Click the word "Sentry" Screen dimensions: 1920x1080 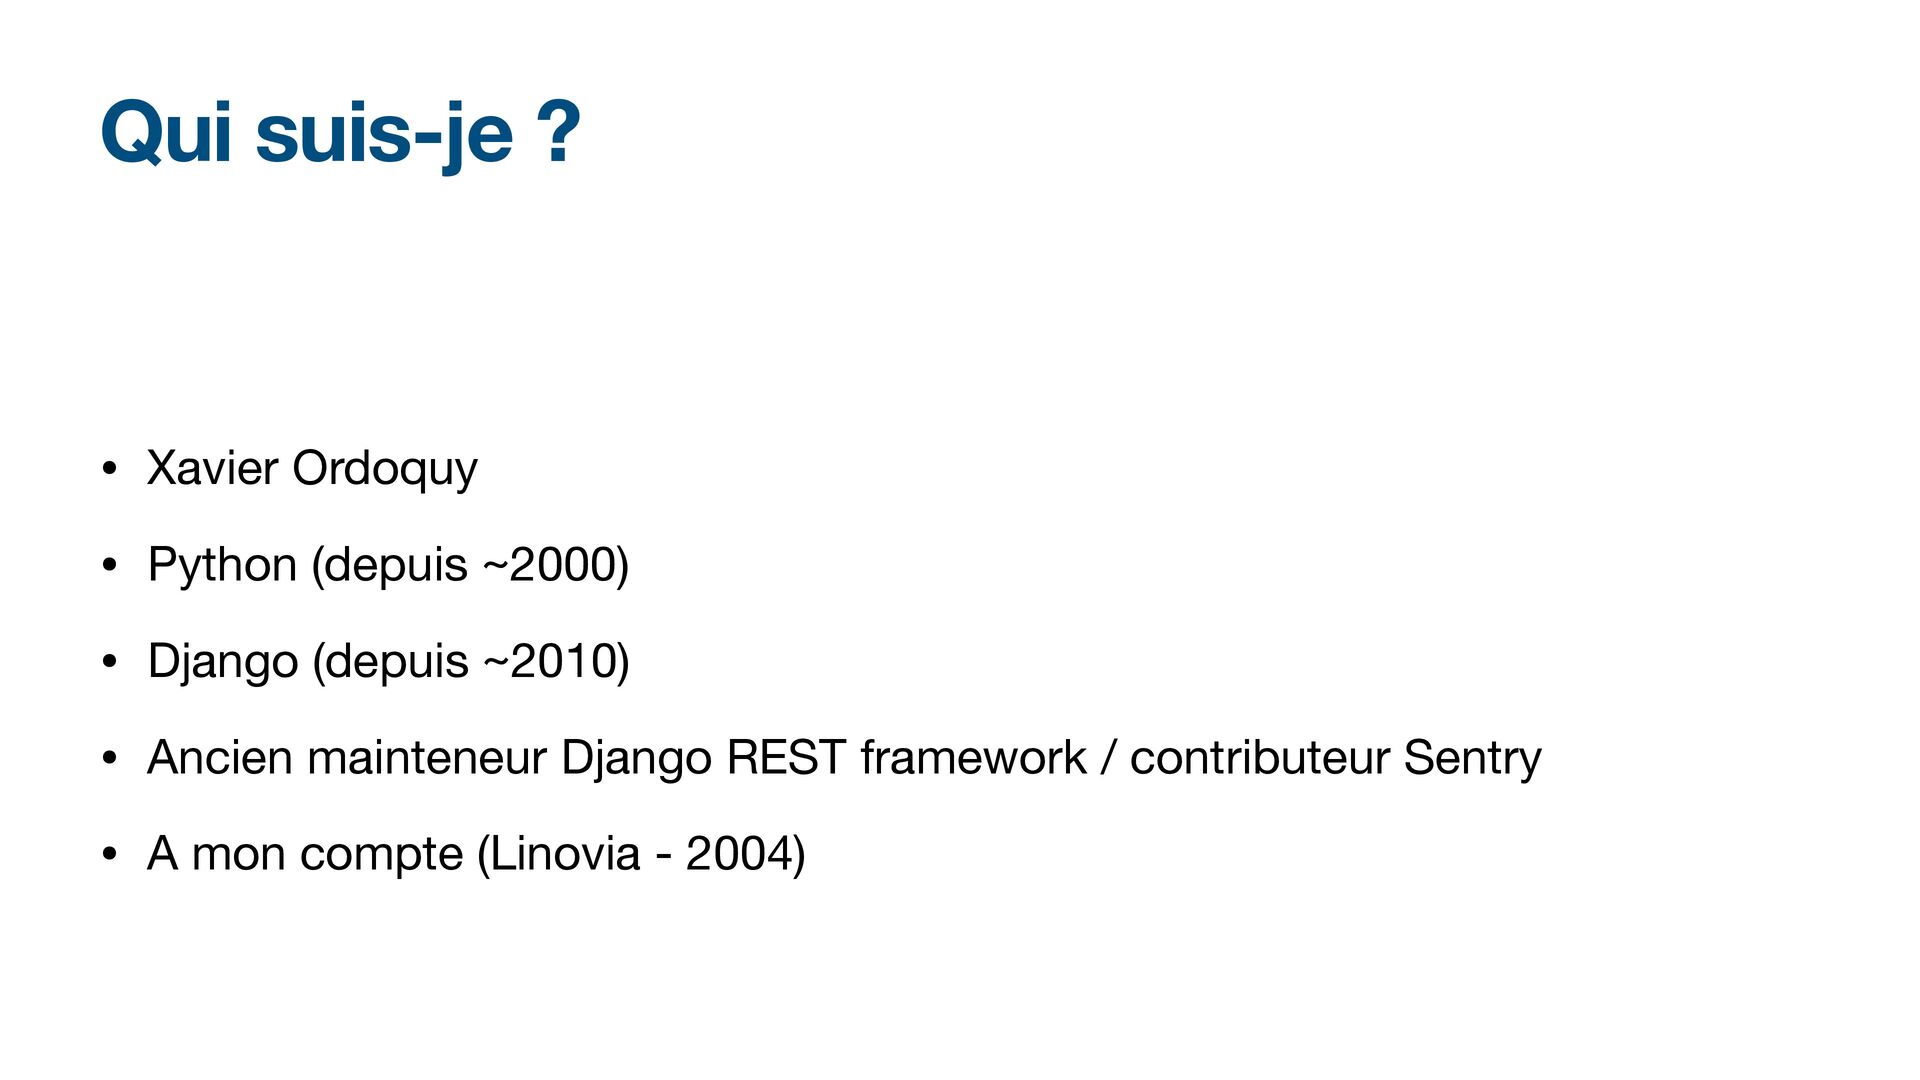1472,757
